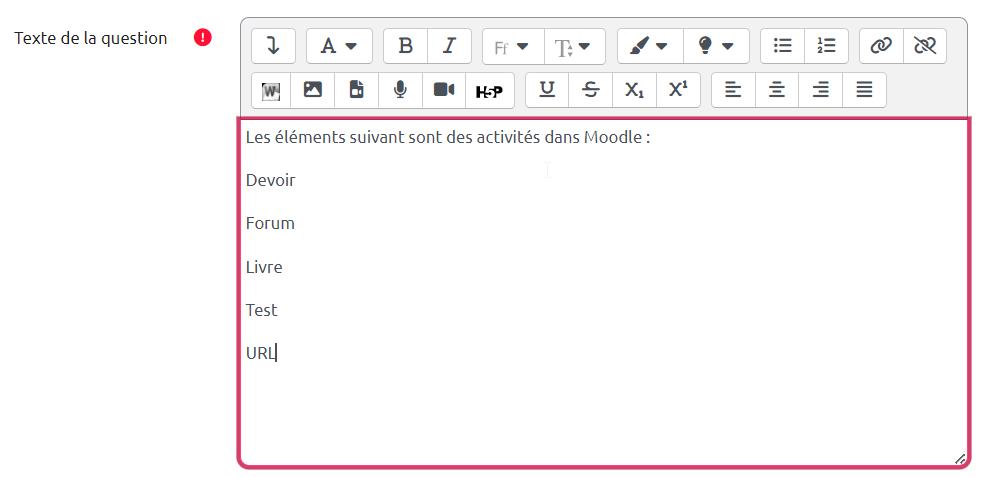Record video with the camera icon
The image size is (996, 477).
pos(444,90)
